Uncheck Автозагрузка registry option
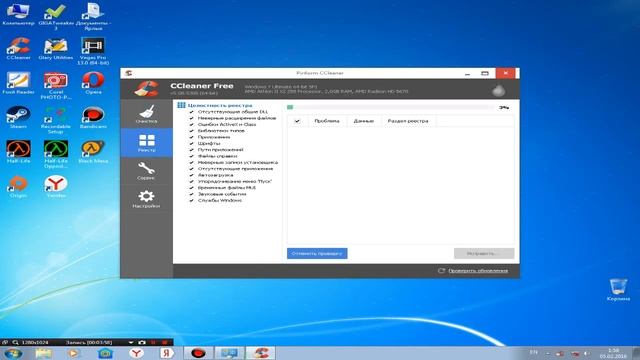Screen dimensions: 640x360 (x=191, y=175)
